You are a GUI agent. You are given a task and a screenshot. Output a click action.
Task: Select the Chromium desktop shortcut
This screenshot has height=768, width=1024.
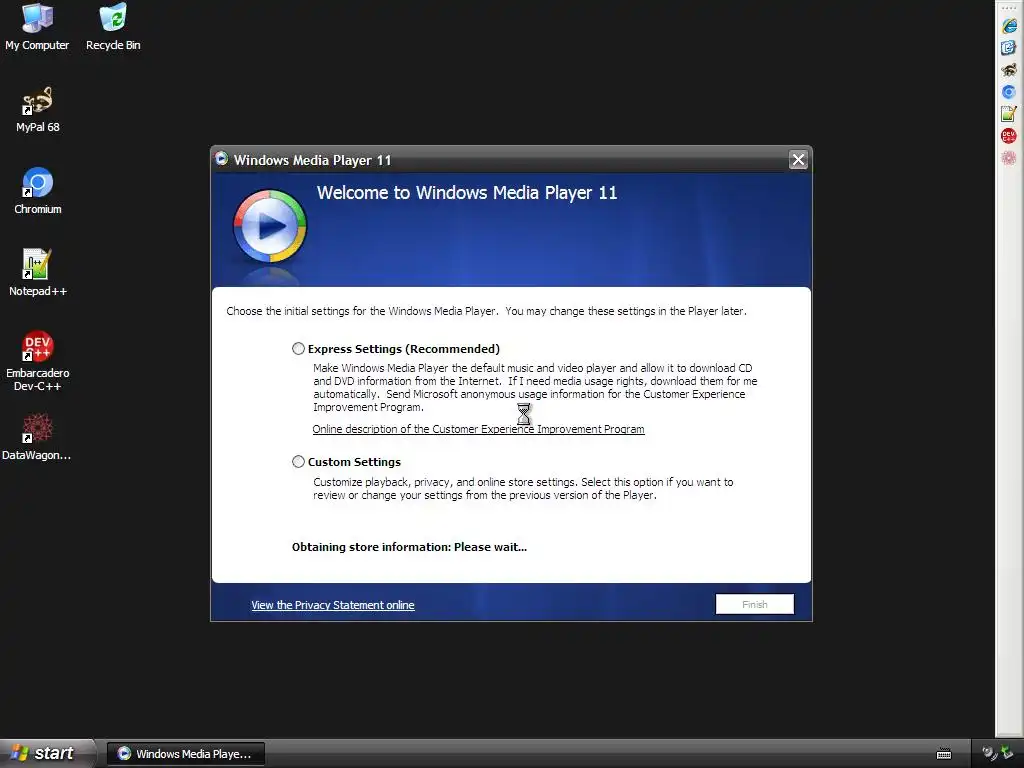[37, 191]
